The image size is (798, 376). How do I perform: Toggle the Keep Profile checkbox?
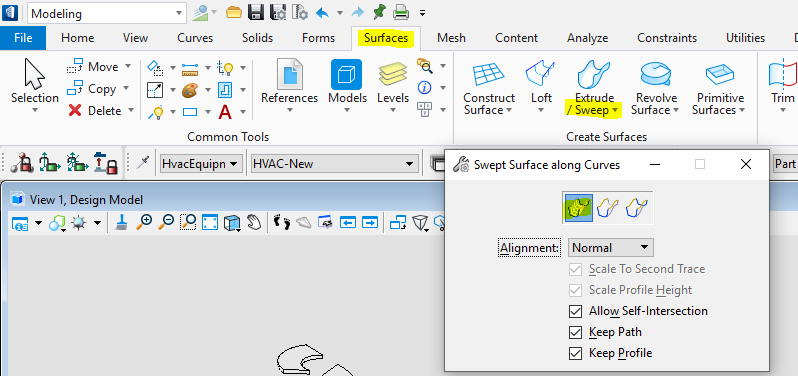pos(575,353)
